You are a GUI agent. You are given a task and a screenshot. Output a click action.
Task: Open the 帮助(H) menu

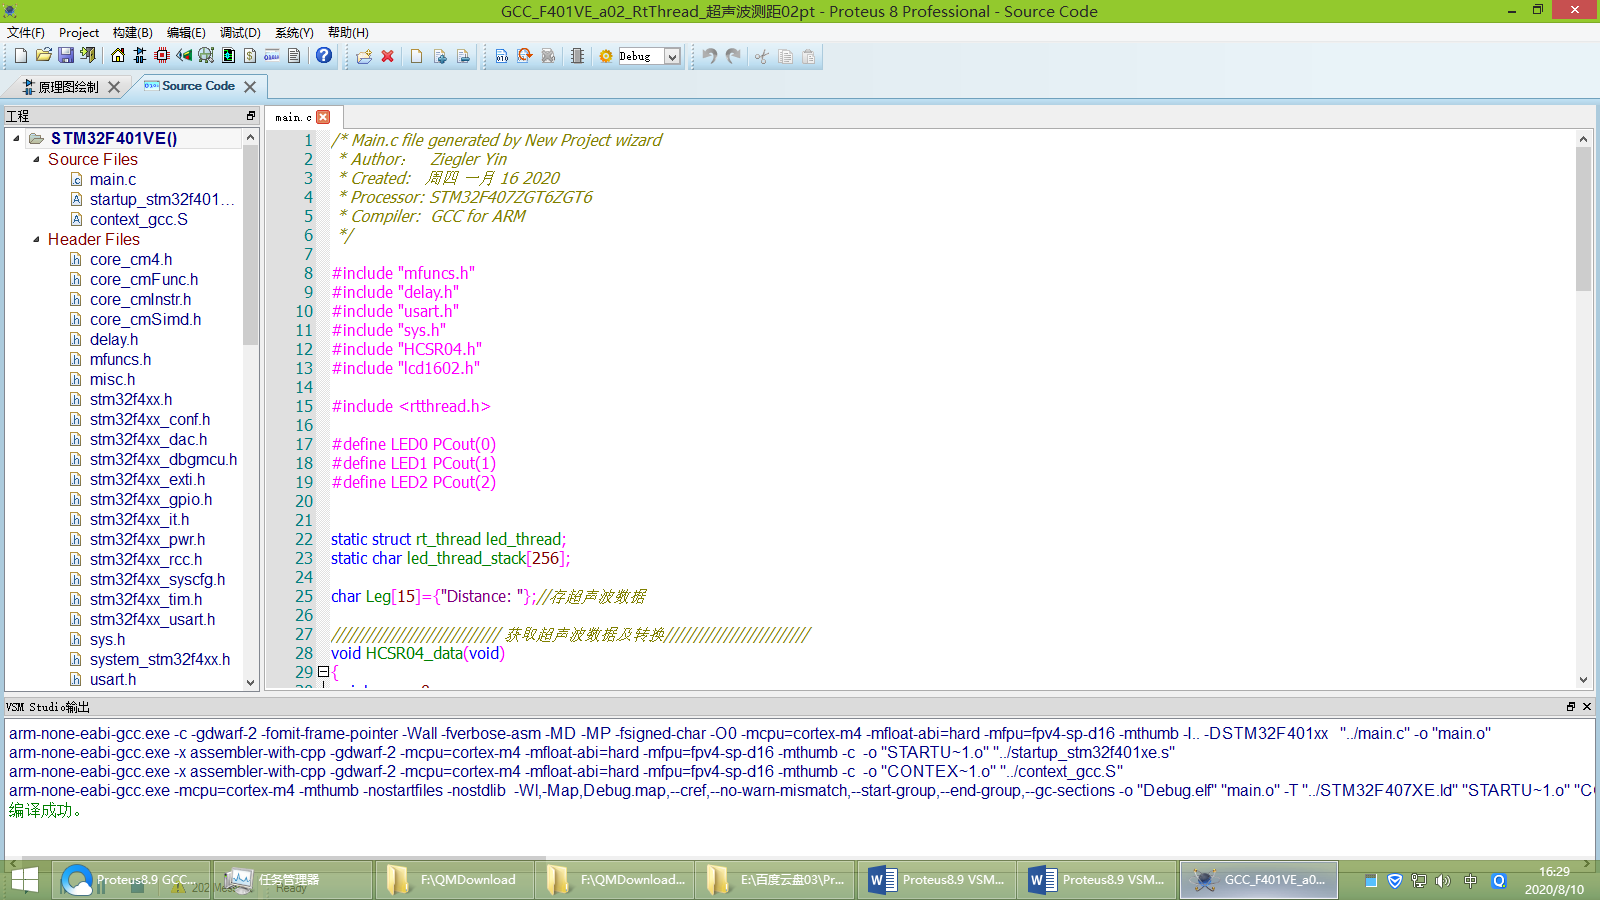tap(348, 32)
